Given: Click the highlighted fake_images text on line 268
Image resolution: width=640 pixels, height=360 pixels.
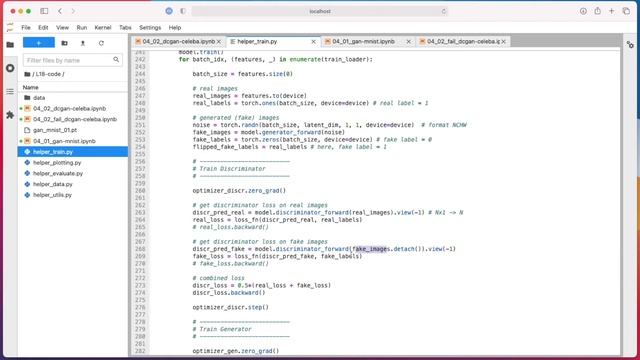Looking at the screenshot, I should [x=371, y=249].
